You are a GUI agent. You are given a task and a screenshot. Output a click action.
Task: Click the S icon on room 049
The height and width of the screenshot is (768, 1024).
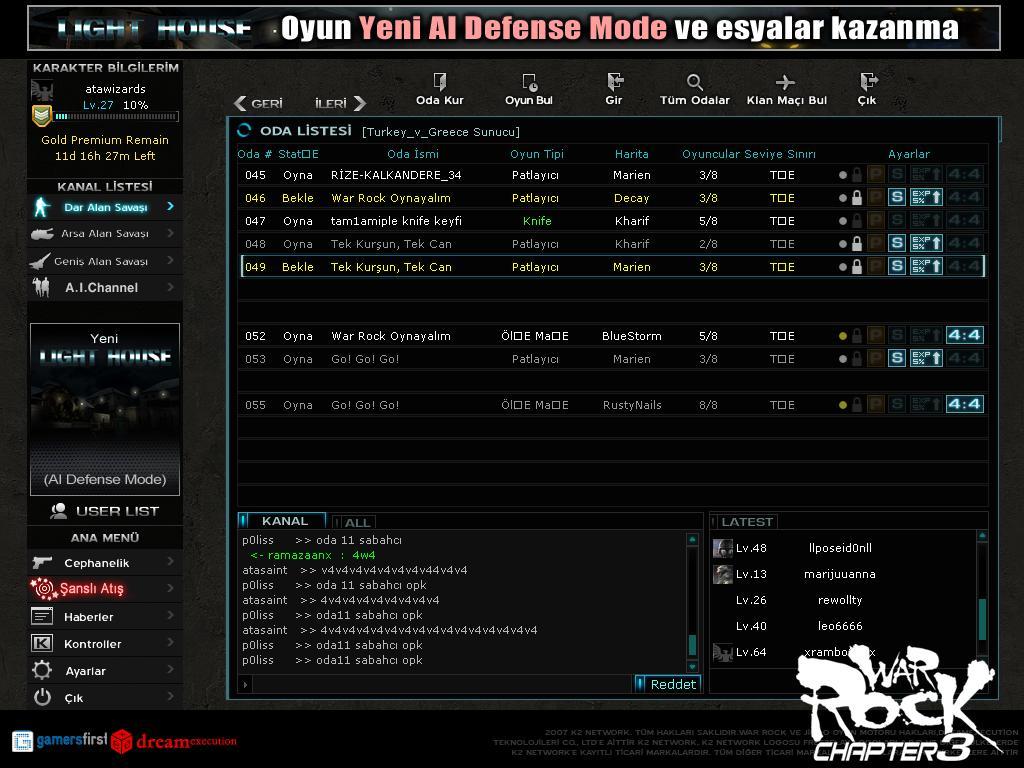tap(897, 266)
